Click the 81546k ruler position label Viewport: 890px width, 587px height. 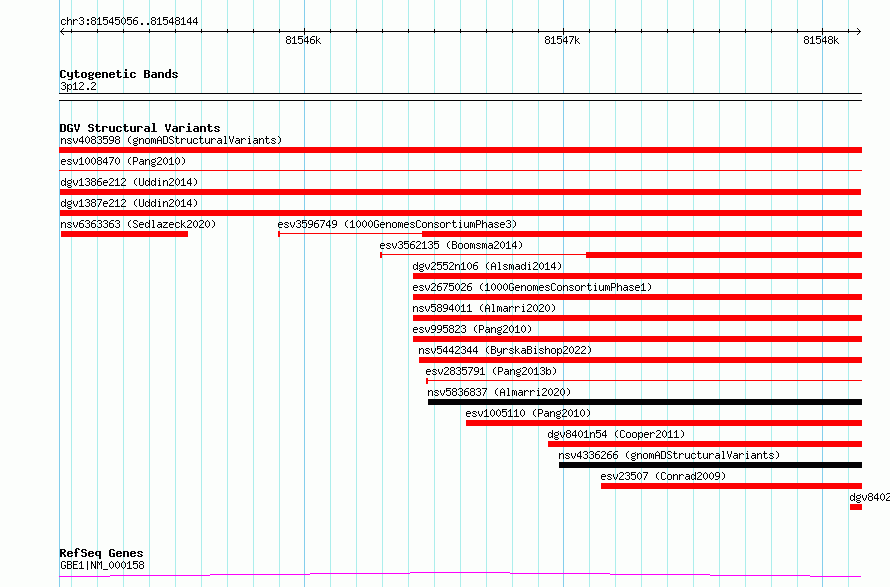point(303,40)
